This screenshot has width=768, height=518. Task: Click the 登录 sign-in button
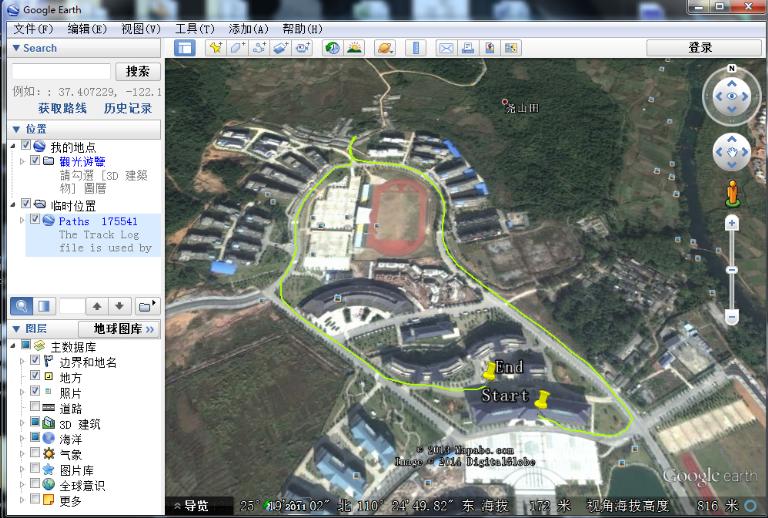[704, 48]
